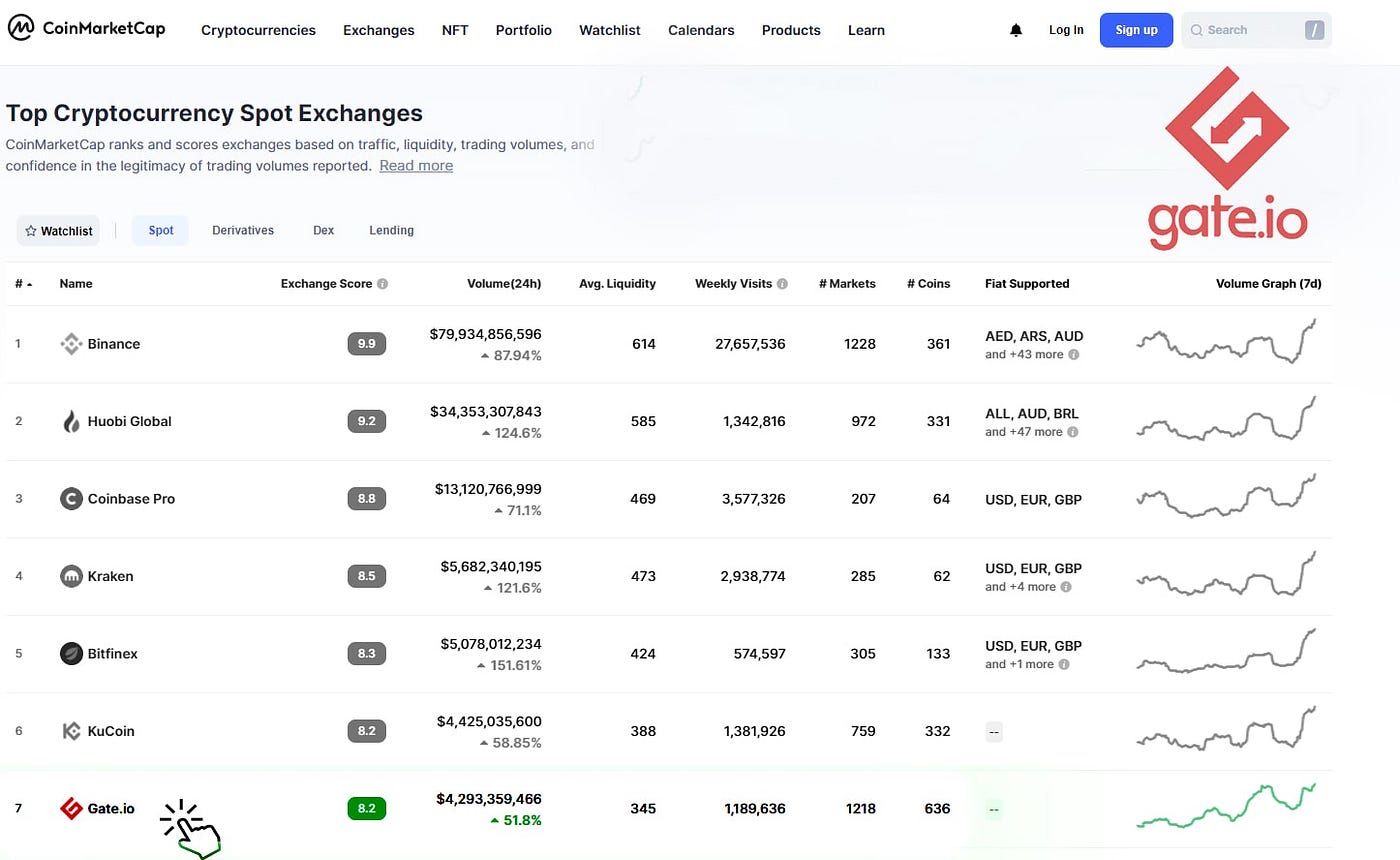Open the Portfolio page
1400x860 pixels.
(524, 30)
